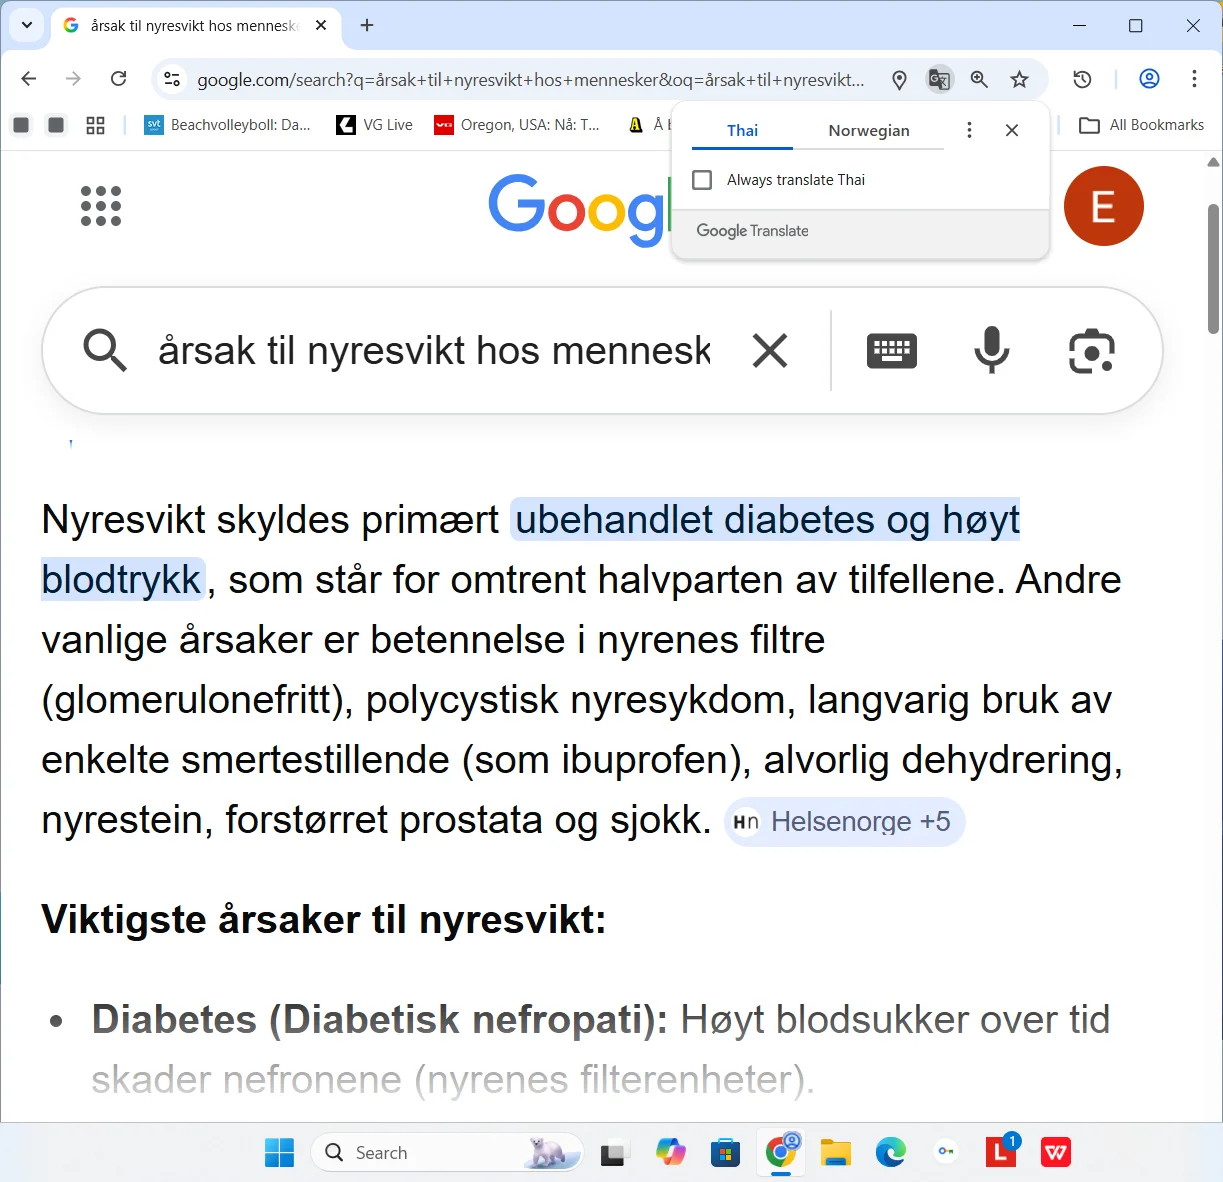The width and height of the screenshot is (1223, 1182).
Task: Open the VG Live bookmark
Action: [x=373, y=125]
